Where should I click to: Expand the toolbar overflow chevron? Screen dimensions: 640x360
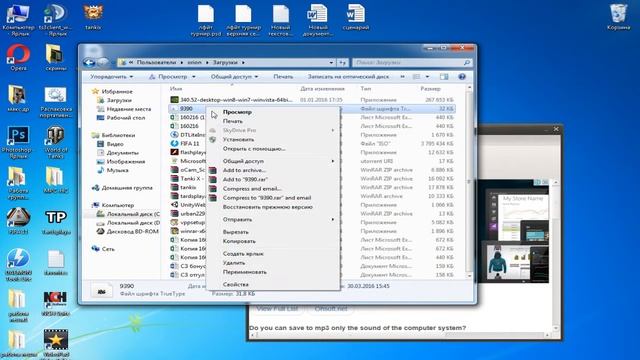(x=402, y=77)
